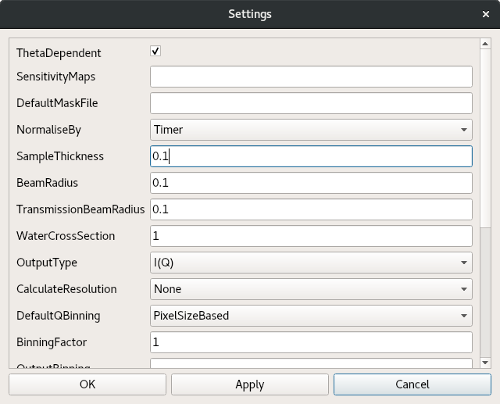Screen dimensions: 500x404
Task: Select the BeamRadius value field
Action: click(x=311, y=183)
